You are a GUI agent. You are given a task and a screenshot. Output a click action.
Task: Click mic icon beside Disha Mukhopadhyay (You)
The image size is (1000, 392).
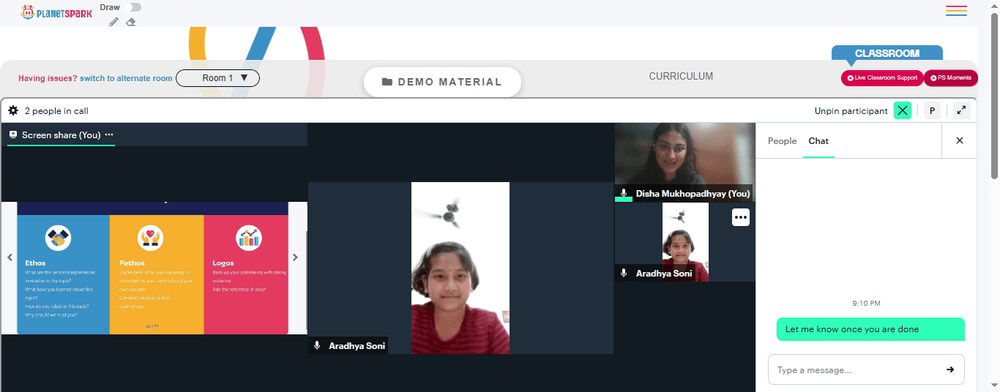624,193
